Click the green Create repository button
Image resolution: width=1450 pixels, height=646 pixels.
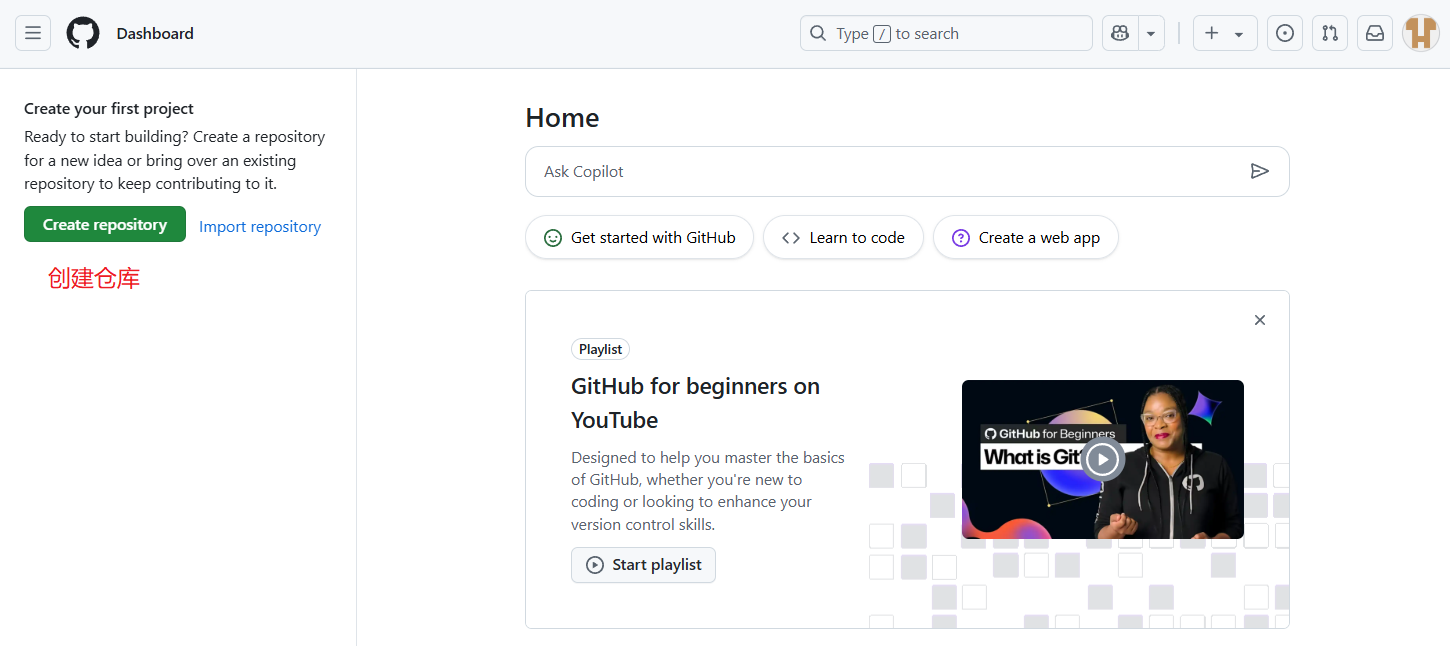(105, 224)
